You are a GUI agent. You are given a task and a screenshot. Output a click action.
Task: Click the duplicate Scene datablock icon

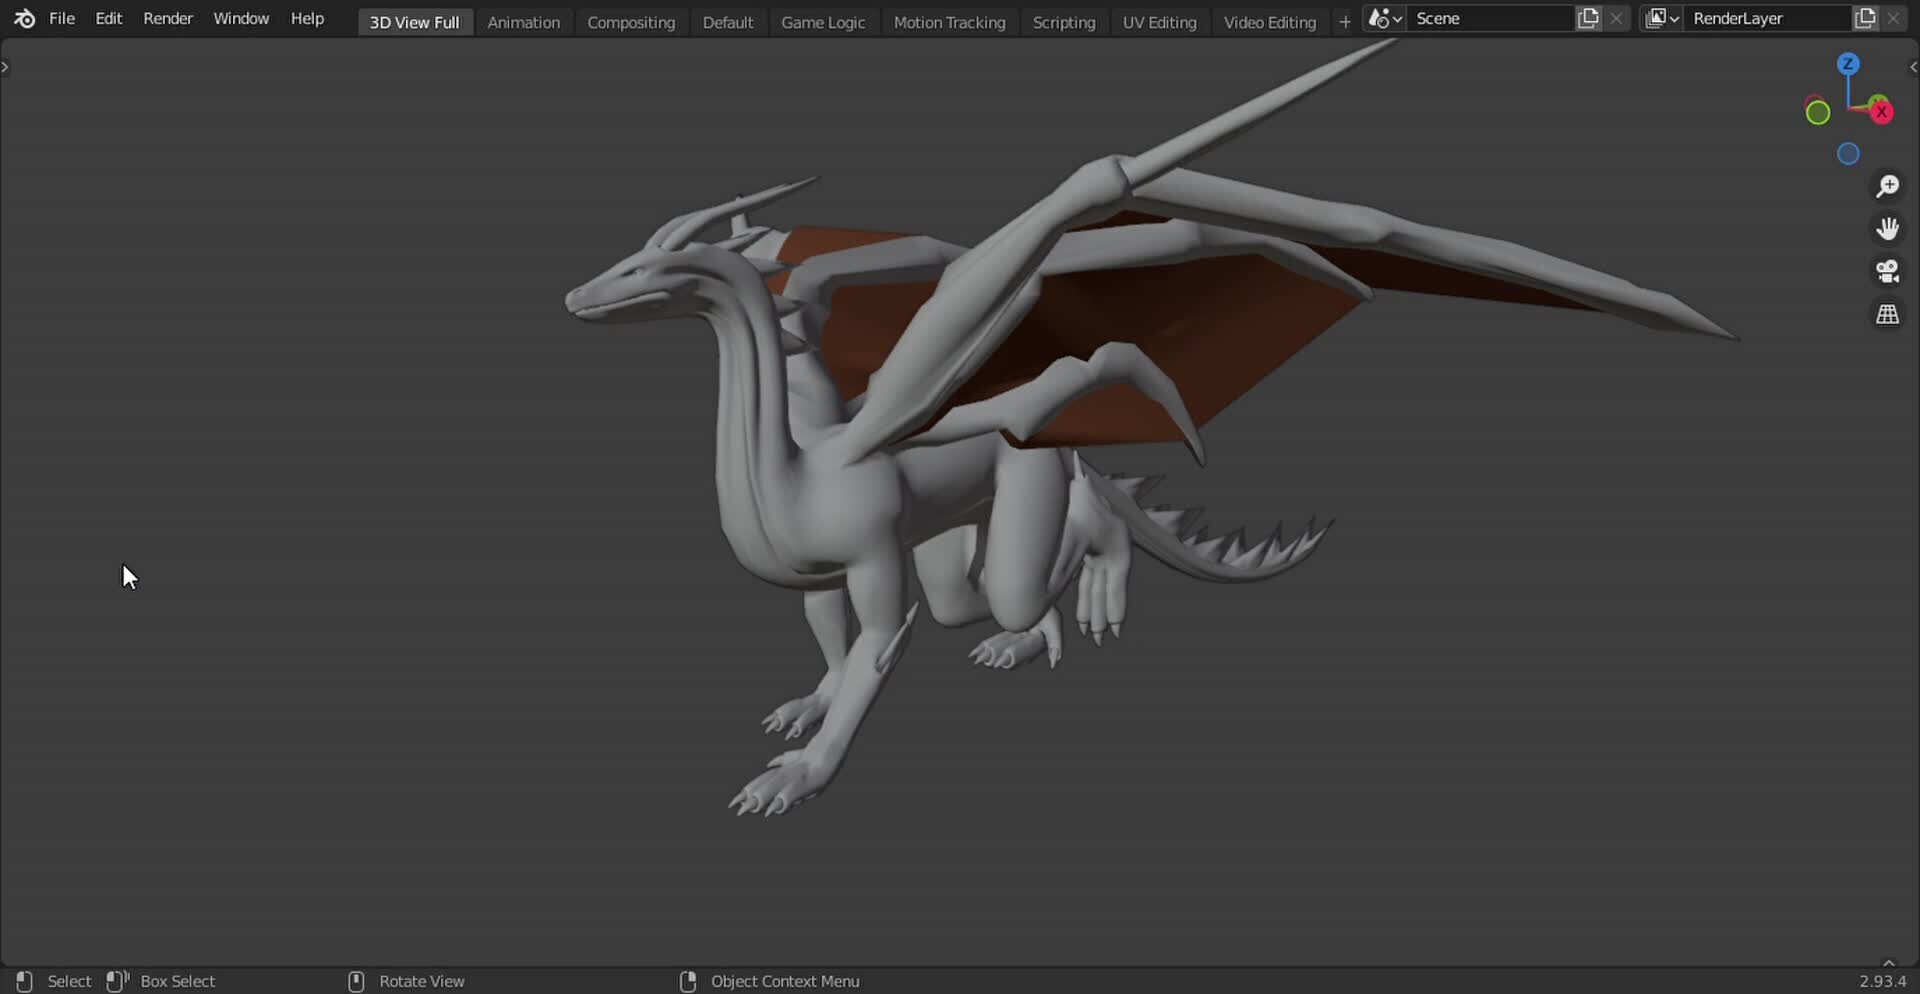1588,17
